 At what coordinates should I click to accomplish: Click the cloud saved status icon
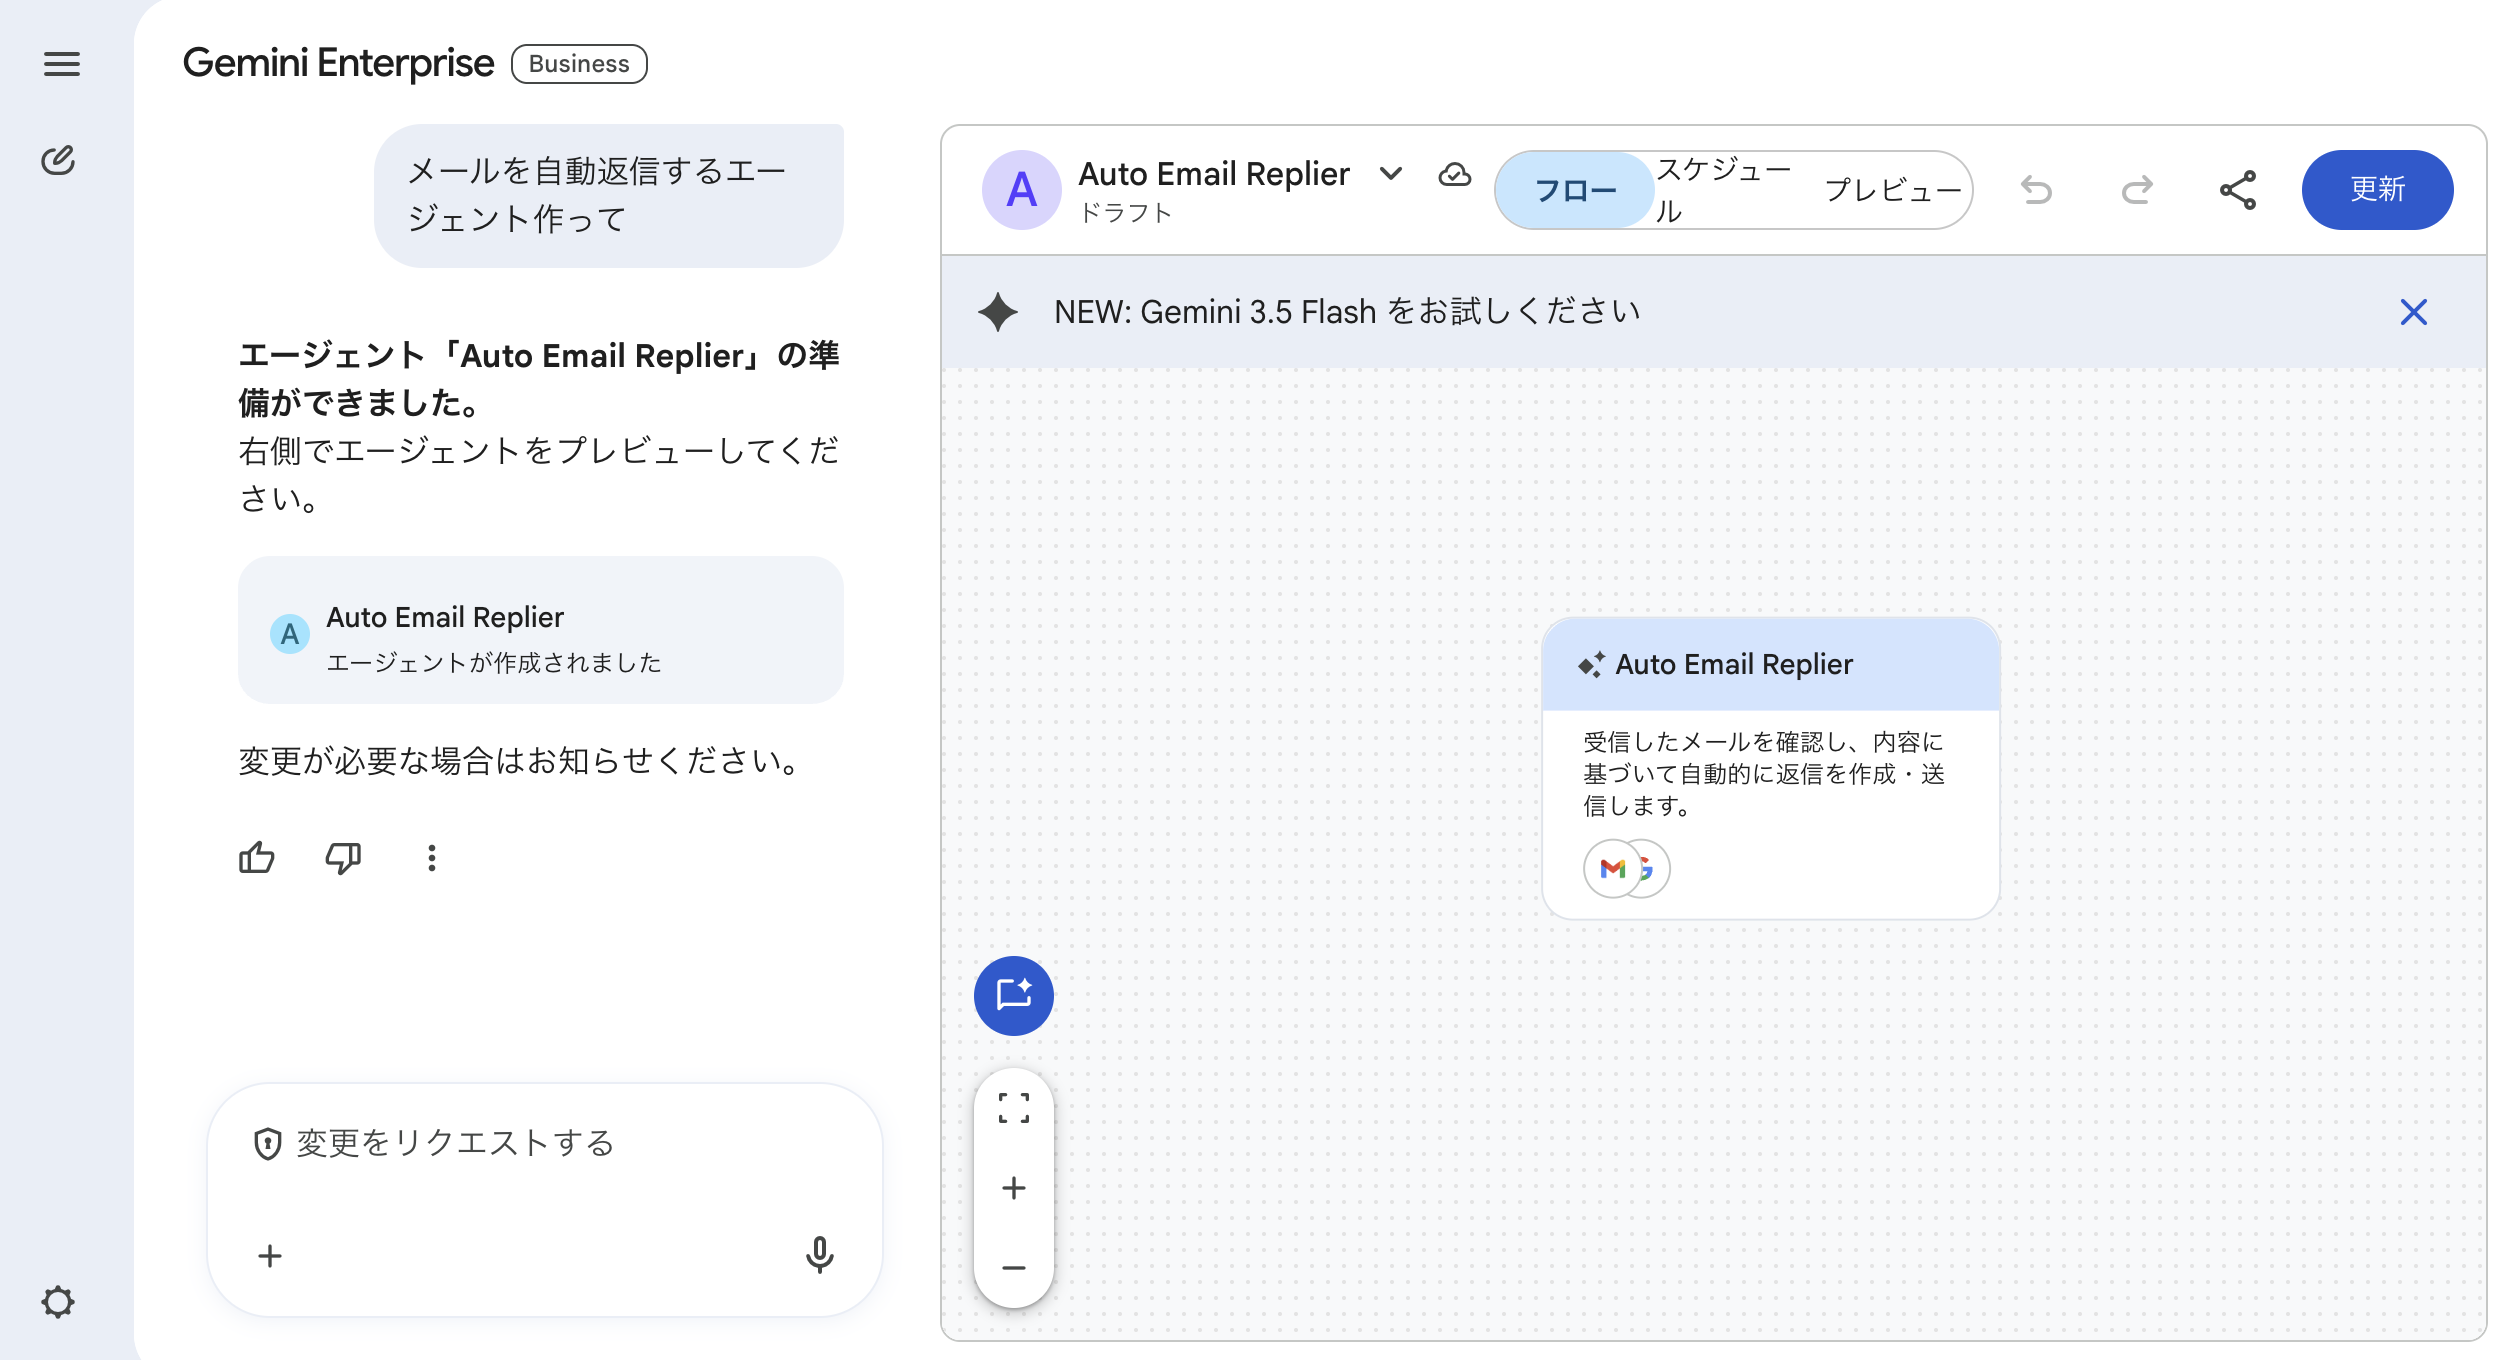pos(1454,174)
